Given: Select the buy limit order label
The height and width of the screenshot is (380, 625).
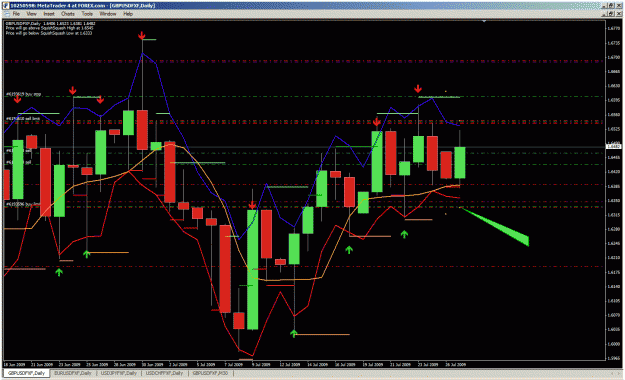Looking at the screenshot, I should pyautogui.click(x=23, y=204).
